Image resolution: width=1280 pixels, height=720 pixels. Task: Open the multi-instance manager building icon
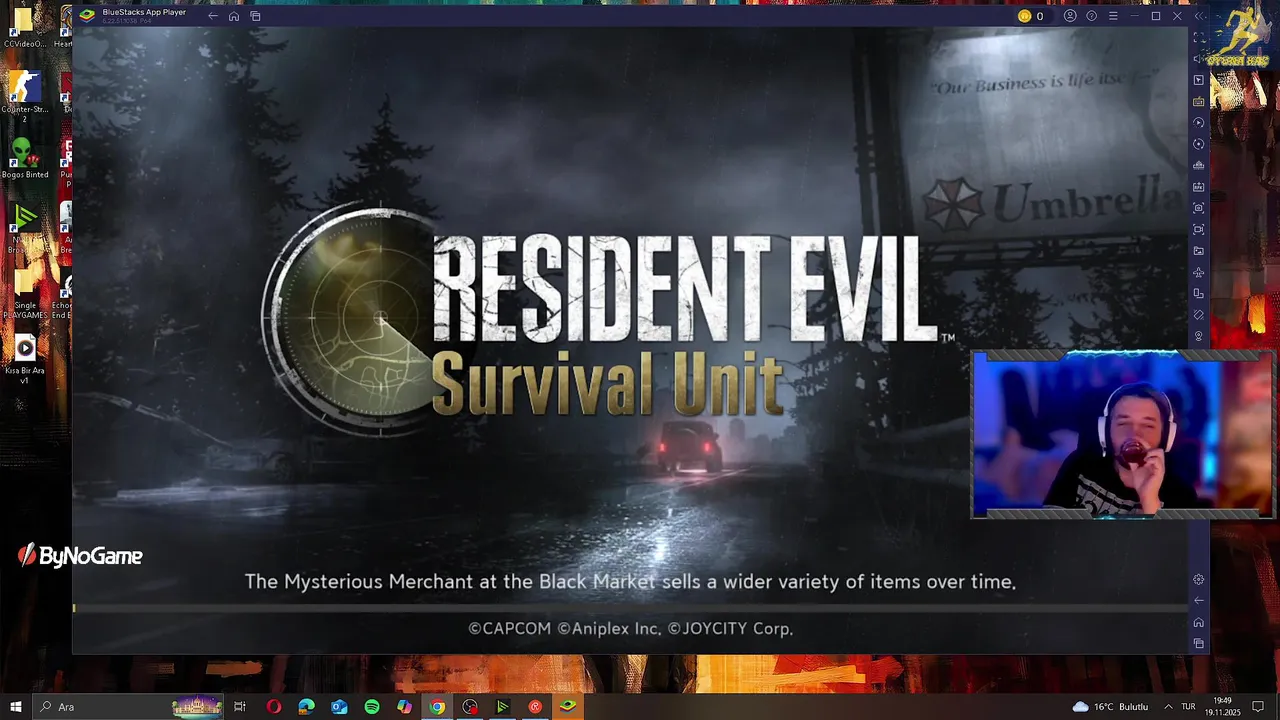pyautogui.click(x=1199, y=165)
